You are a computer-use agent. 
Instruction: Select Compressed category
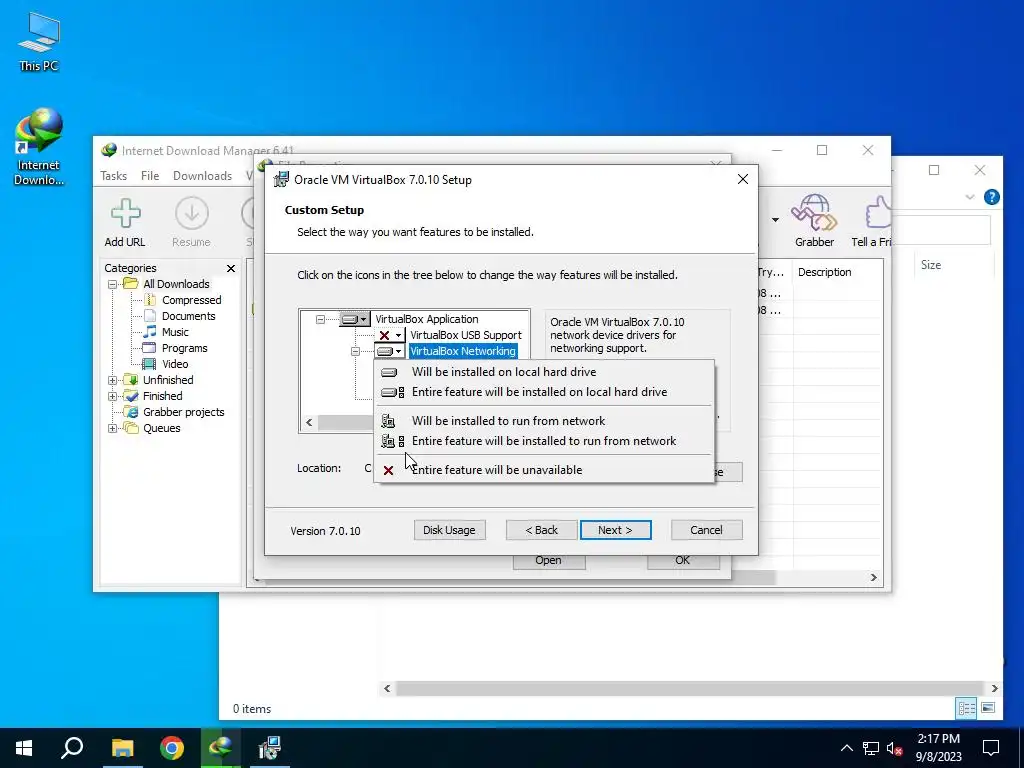(x=191, y=300)
